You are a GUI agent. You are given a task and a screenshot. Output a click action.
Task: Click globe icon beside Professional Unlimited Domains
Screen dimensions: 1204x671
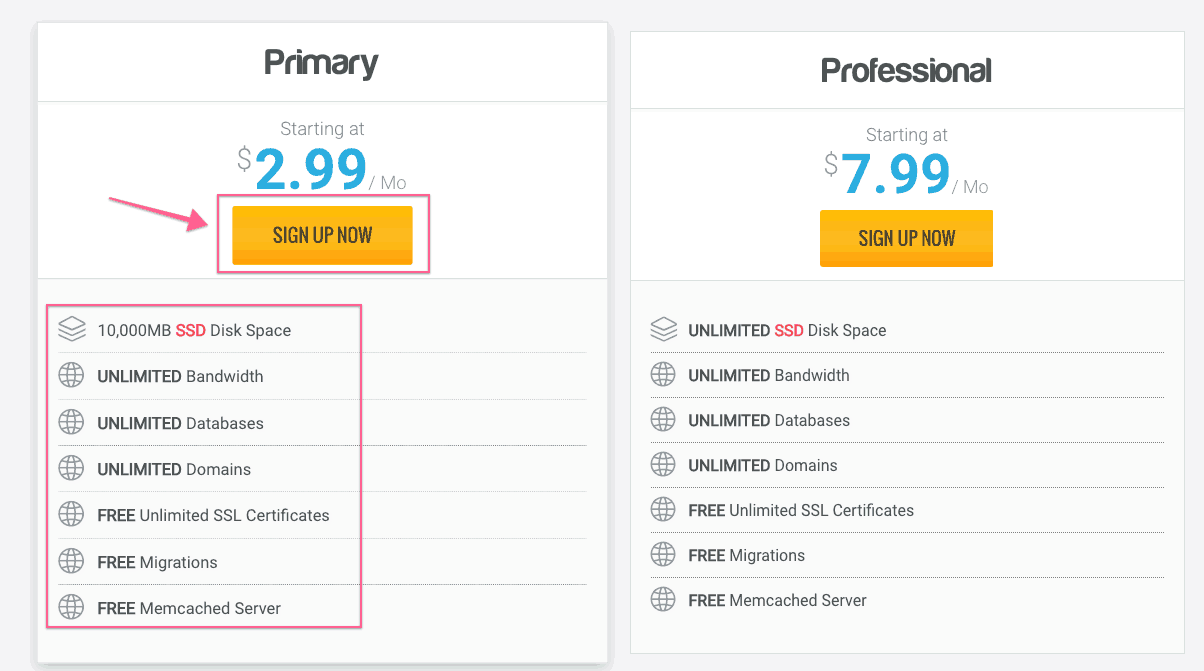coord(663,465)
